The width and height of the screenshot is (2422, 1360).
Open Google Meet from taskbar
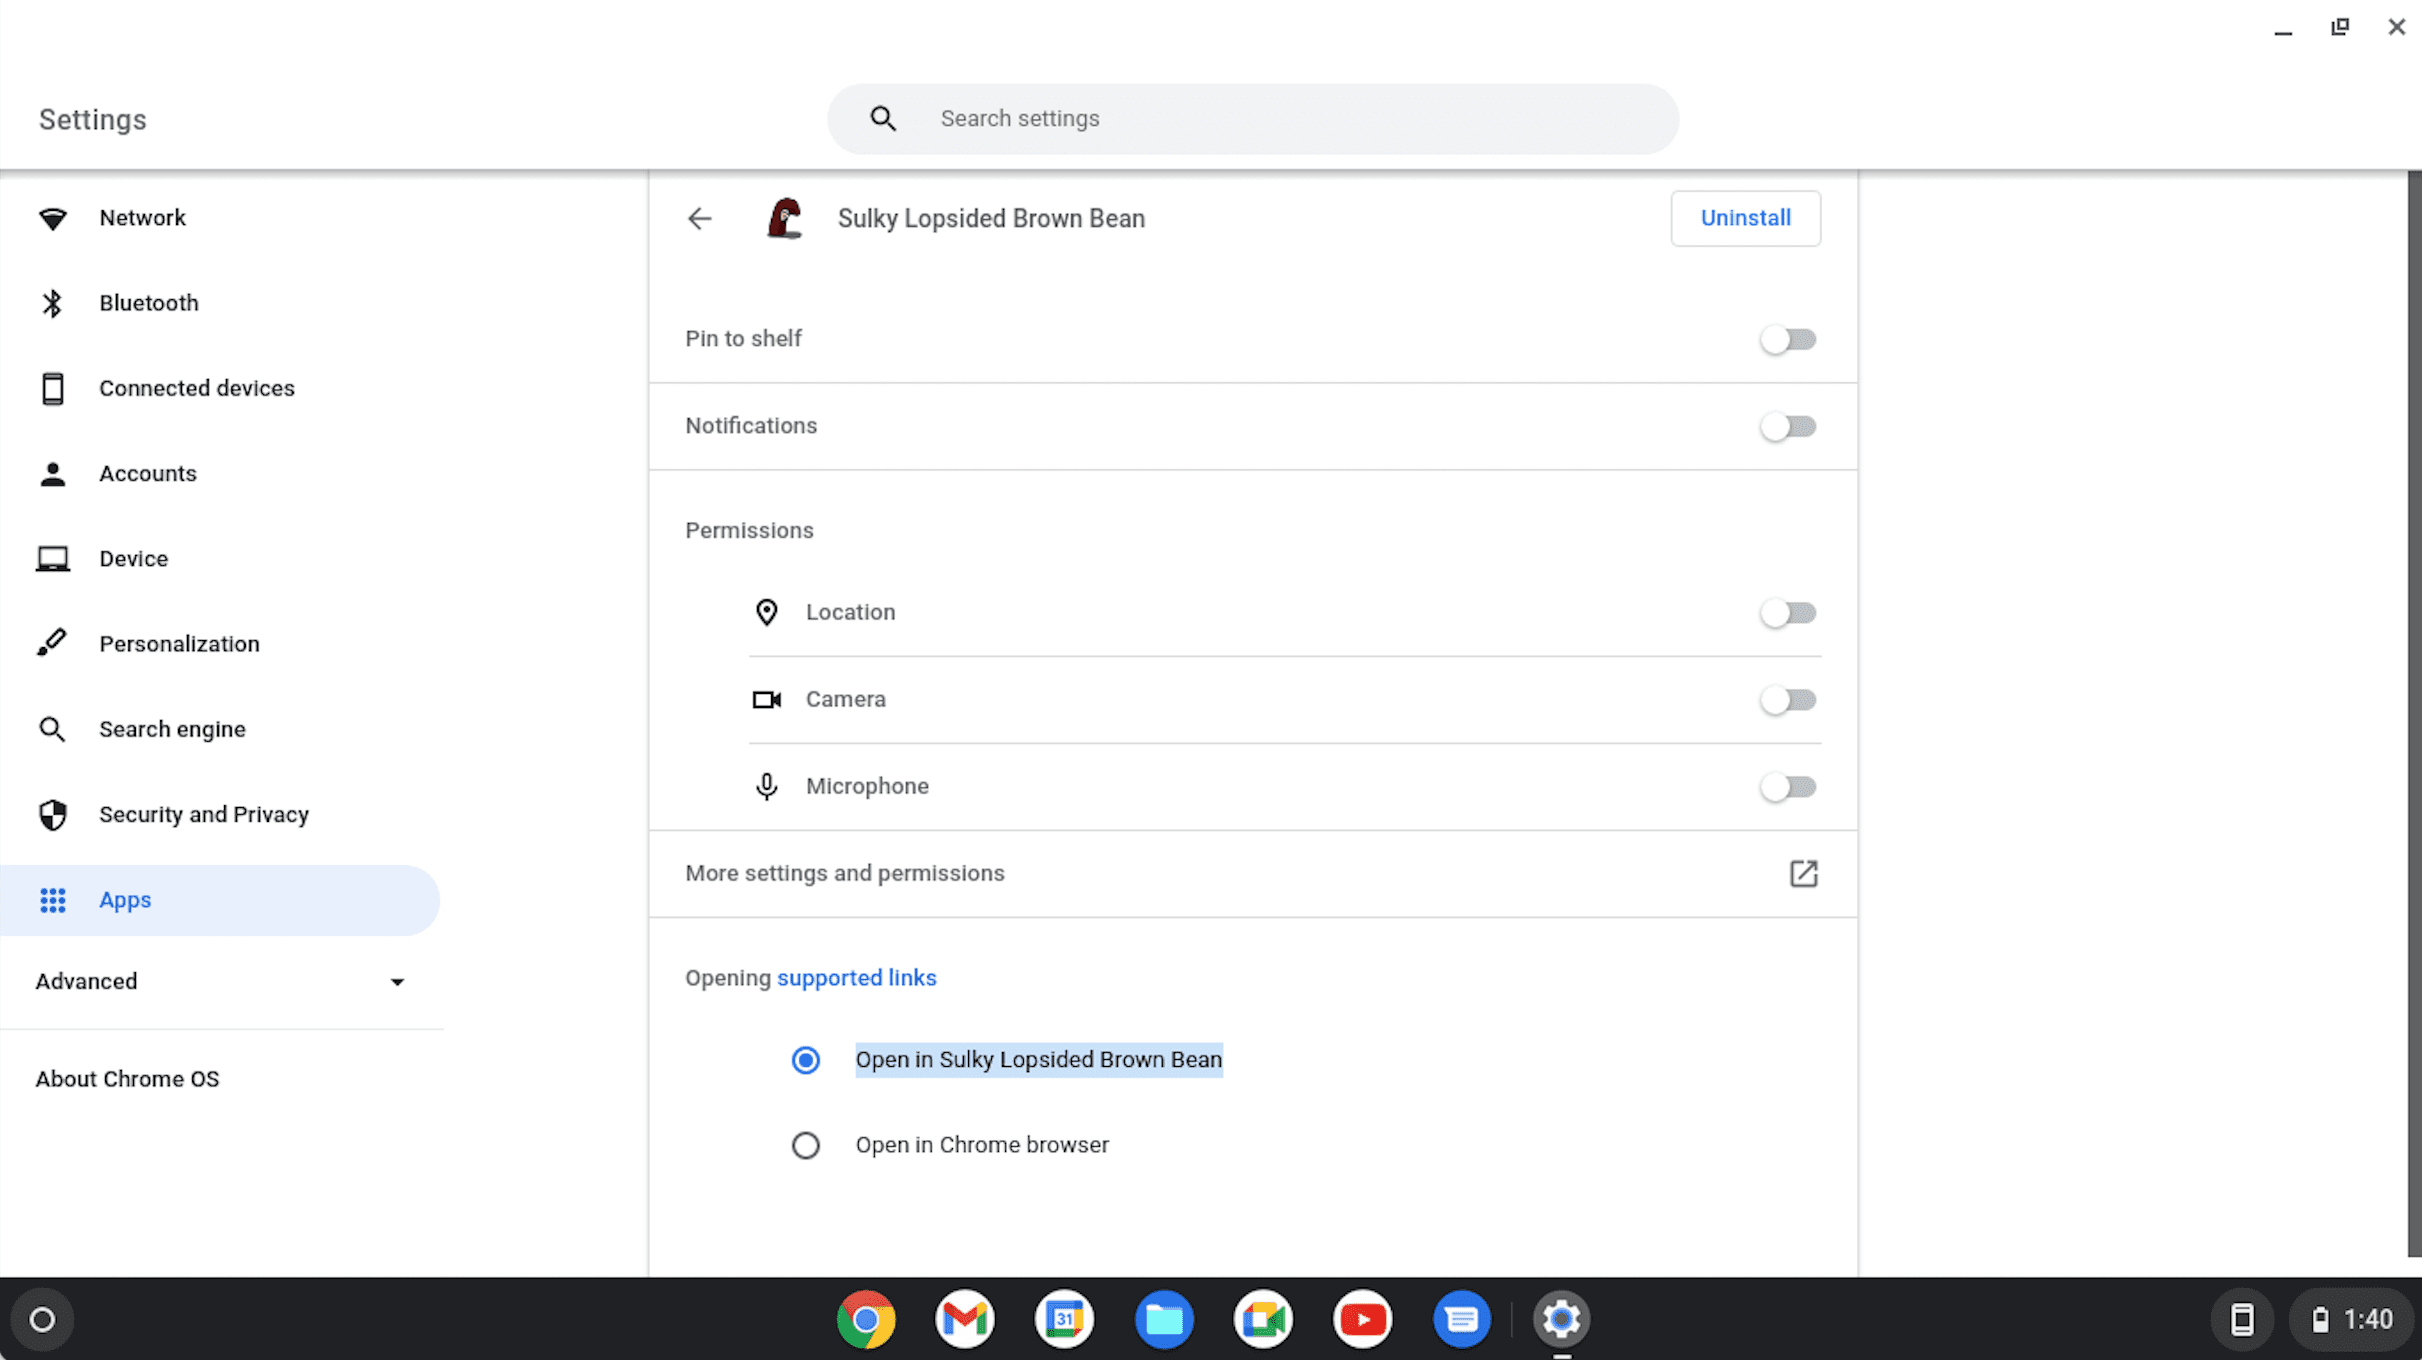(x=1263, y=1318)
